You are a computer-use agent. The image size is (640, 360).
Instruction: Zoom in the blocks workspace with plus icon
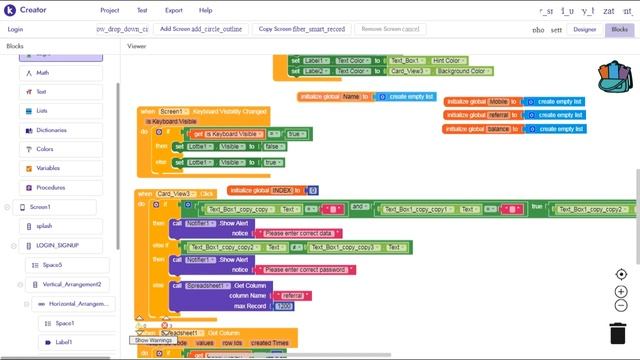pos(621,291)
